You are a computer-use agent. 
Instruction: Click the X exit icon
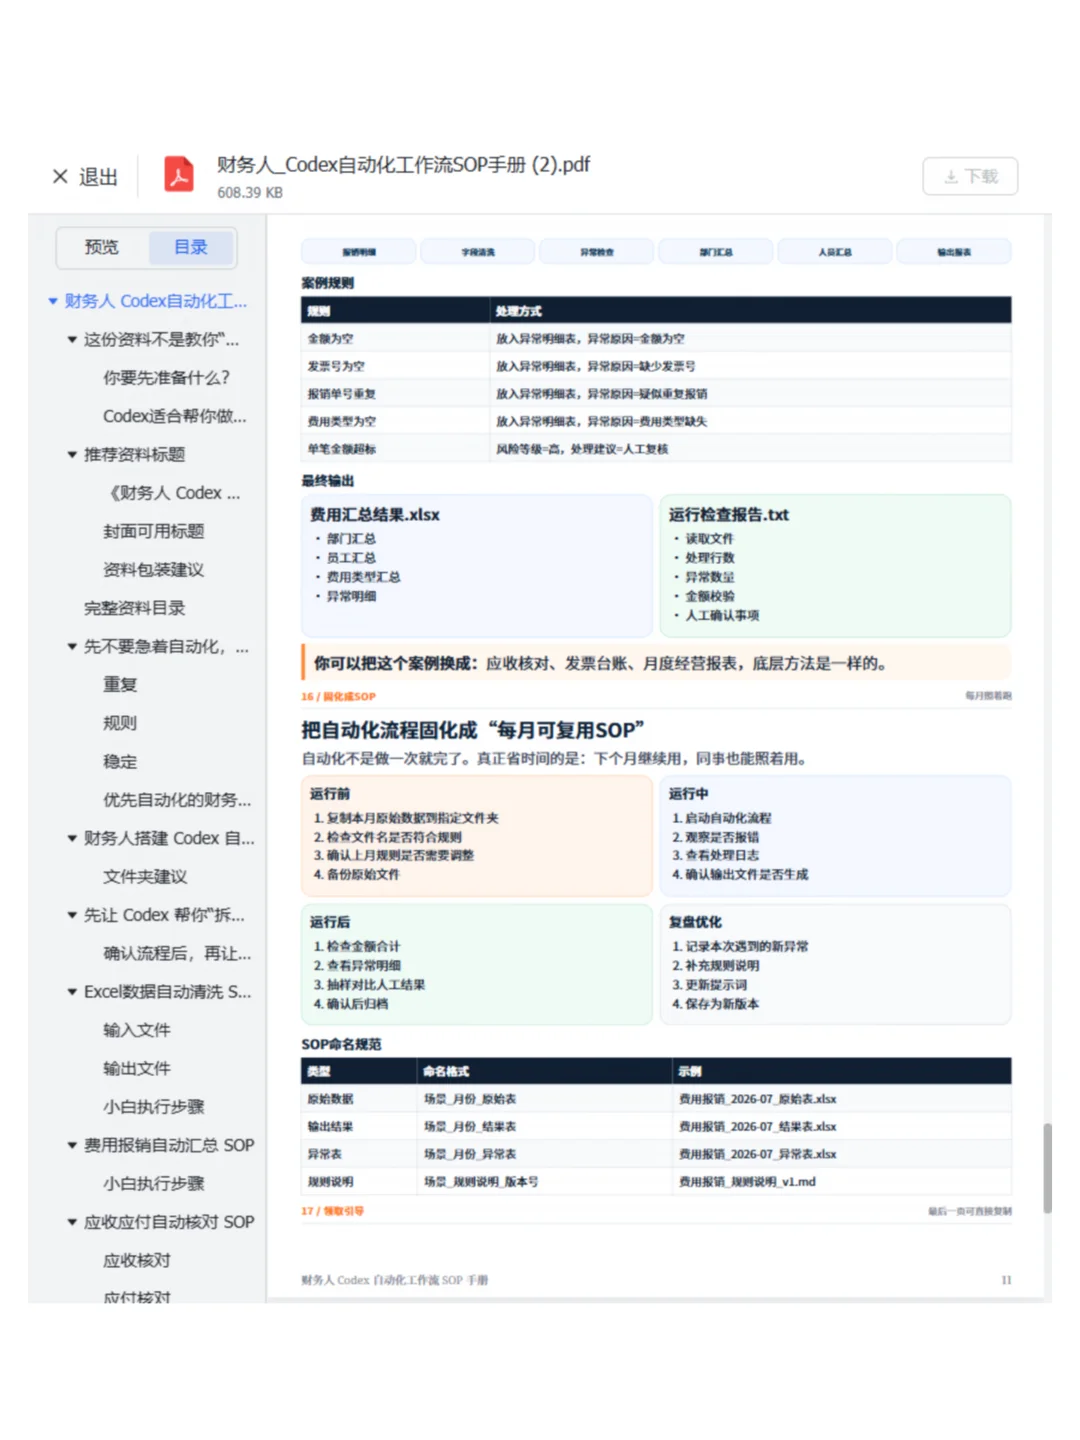pos(60,177)
